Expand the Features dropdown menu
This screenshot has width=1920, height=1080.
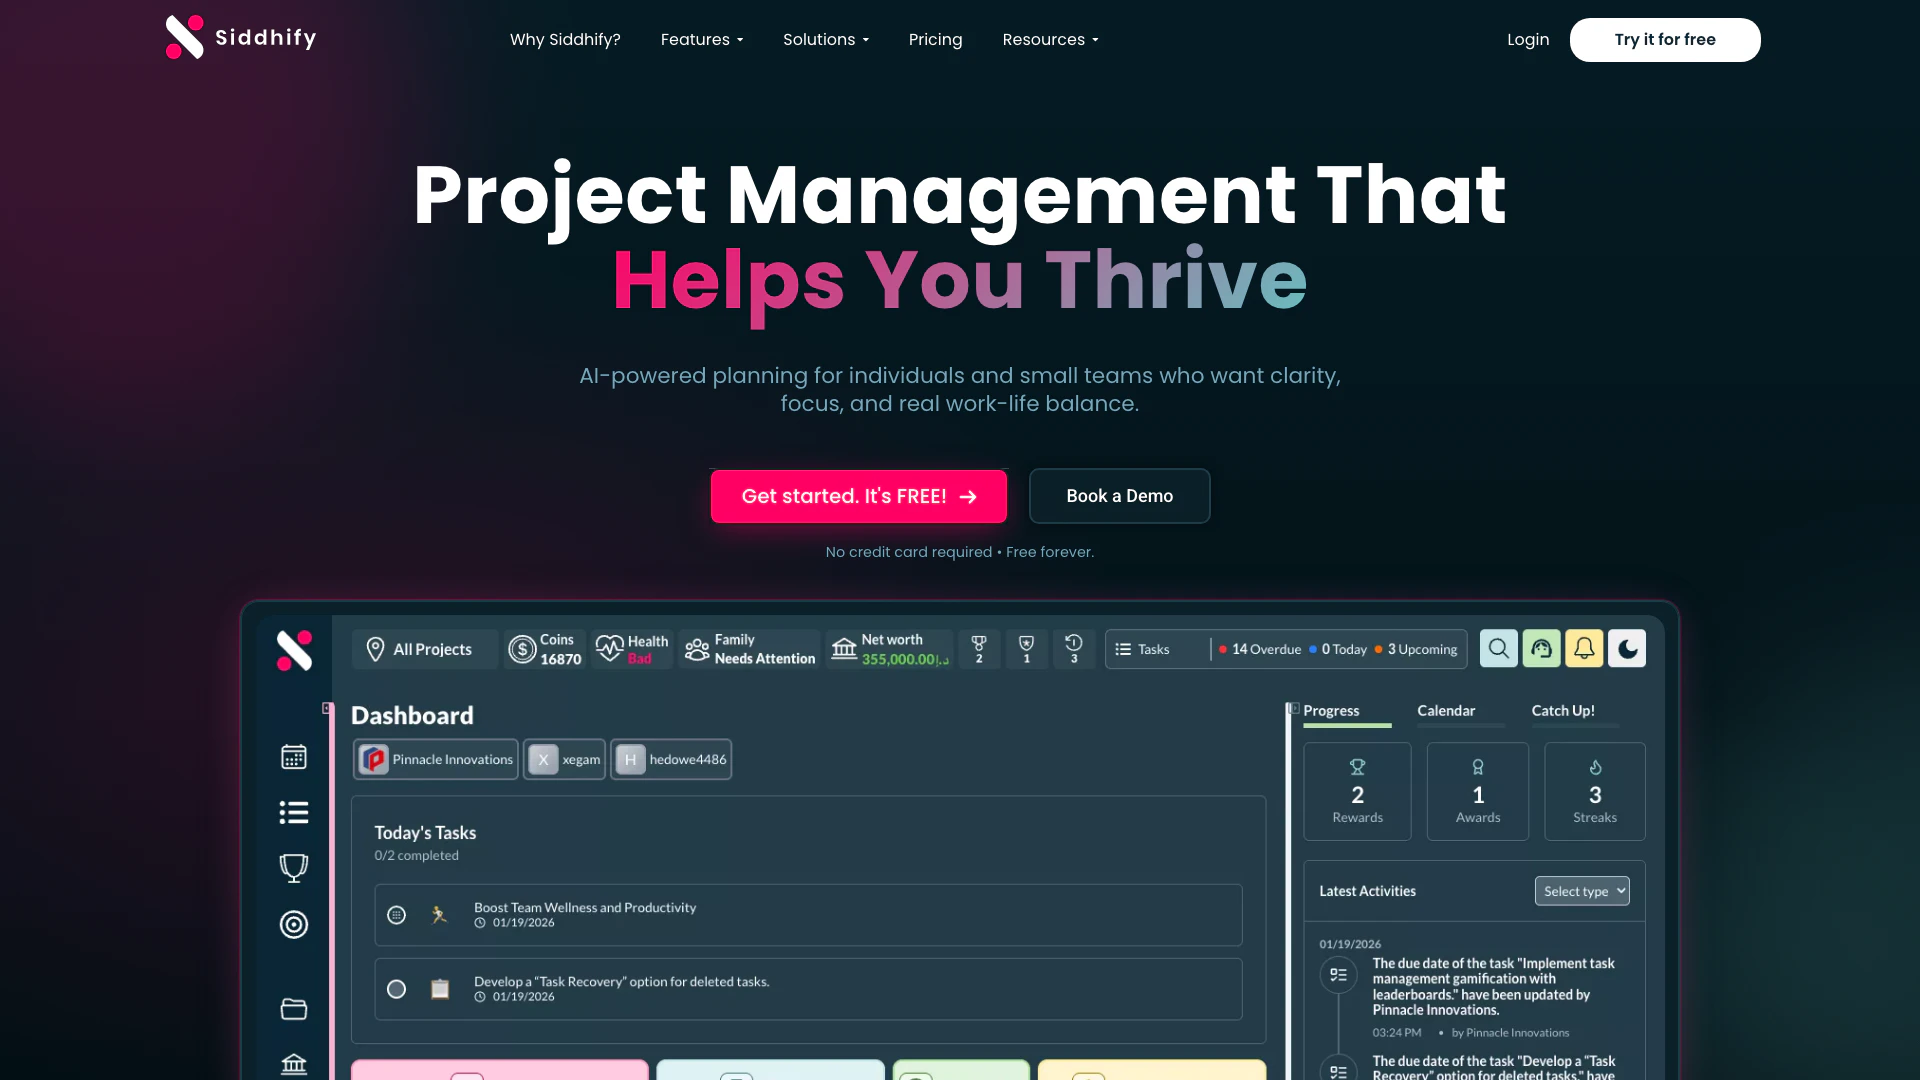coord(701,40)
